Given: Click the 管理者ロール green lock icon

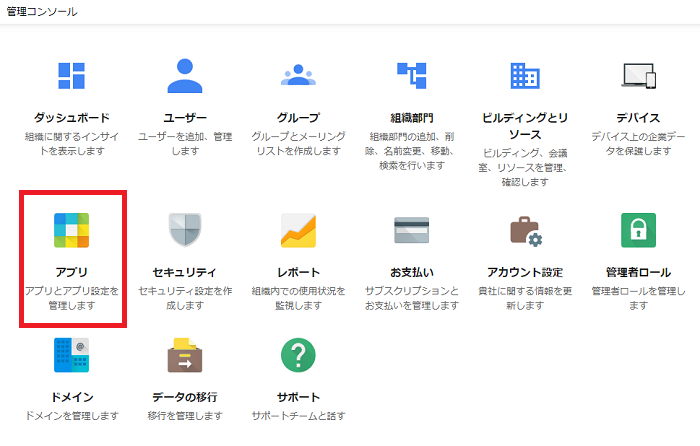Looking at the screenshot, I should click(638, 230).
